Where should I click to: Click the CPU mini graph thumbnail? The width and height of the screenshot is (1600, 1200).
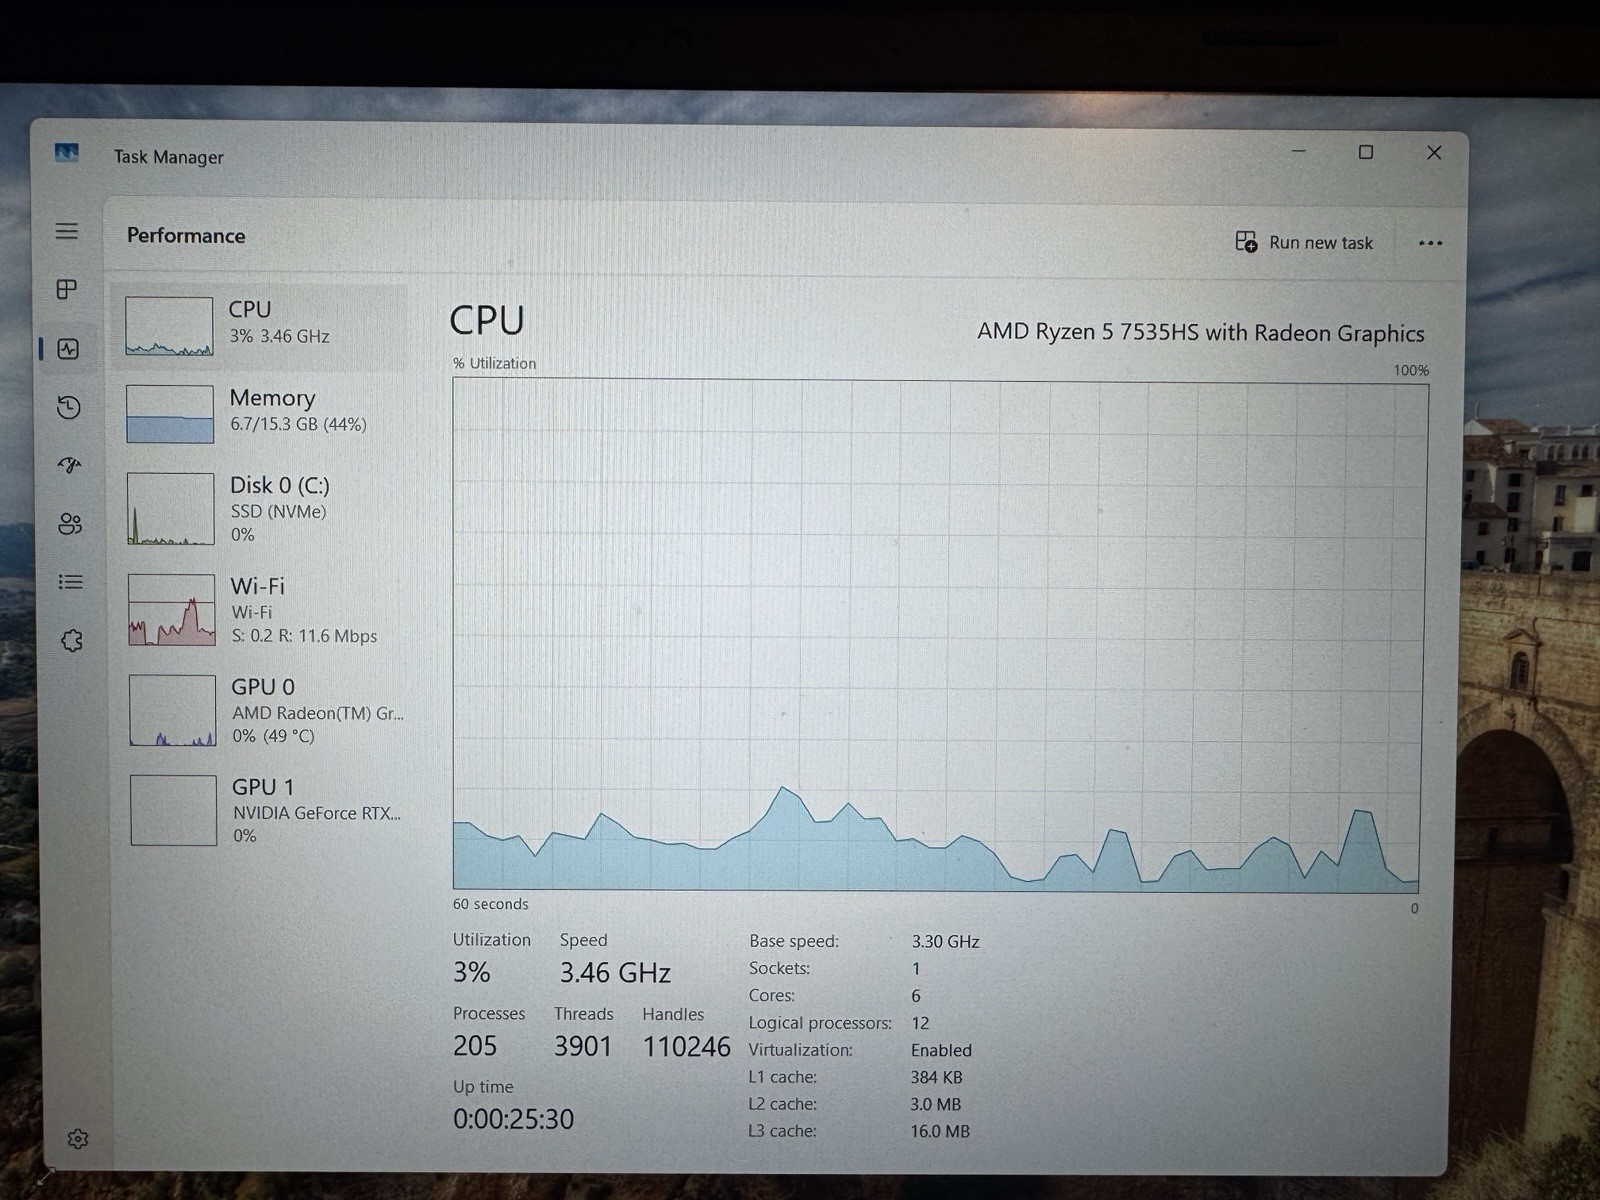(x=169, y=326)
